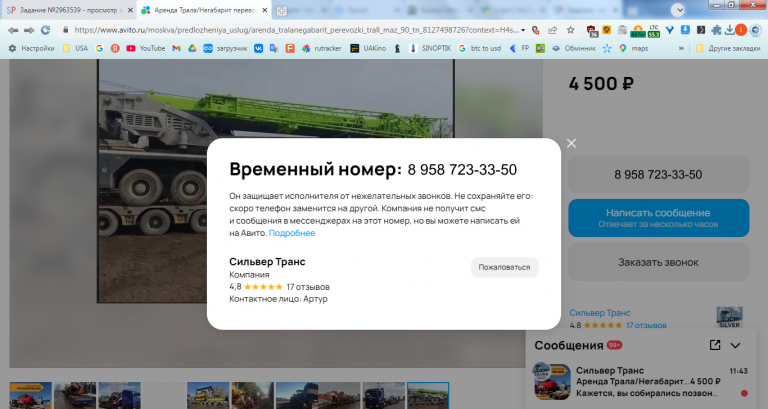This screenshot has width=768, height=409.
Task: Click Написать сообщение button
Action: 658,218
